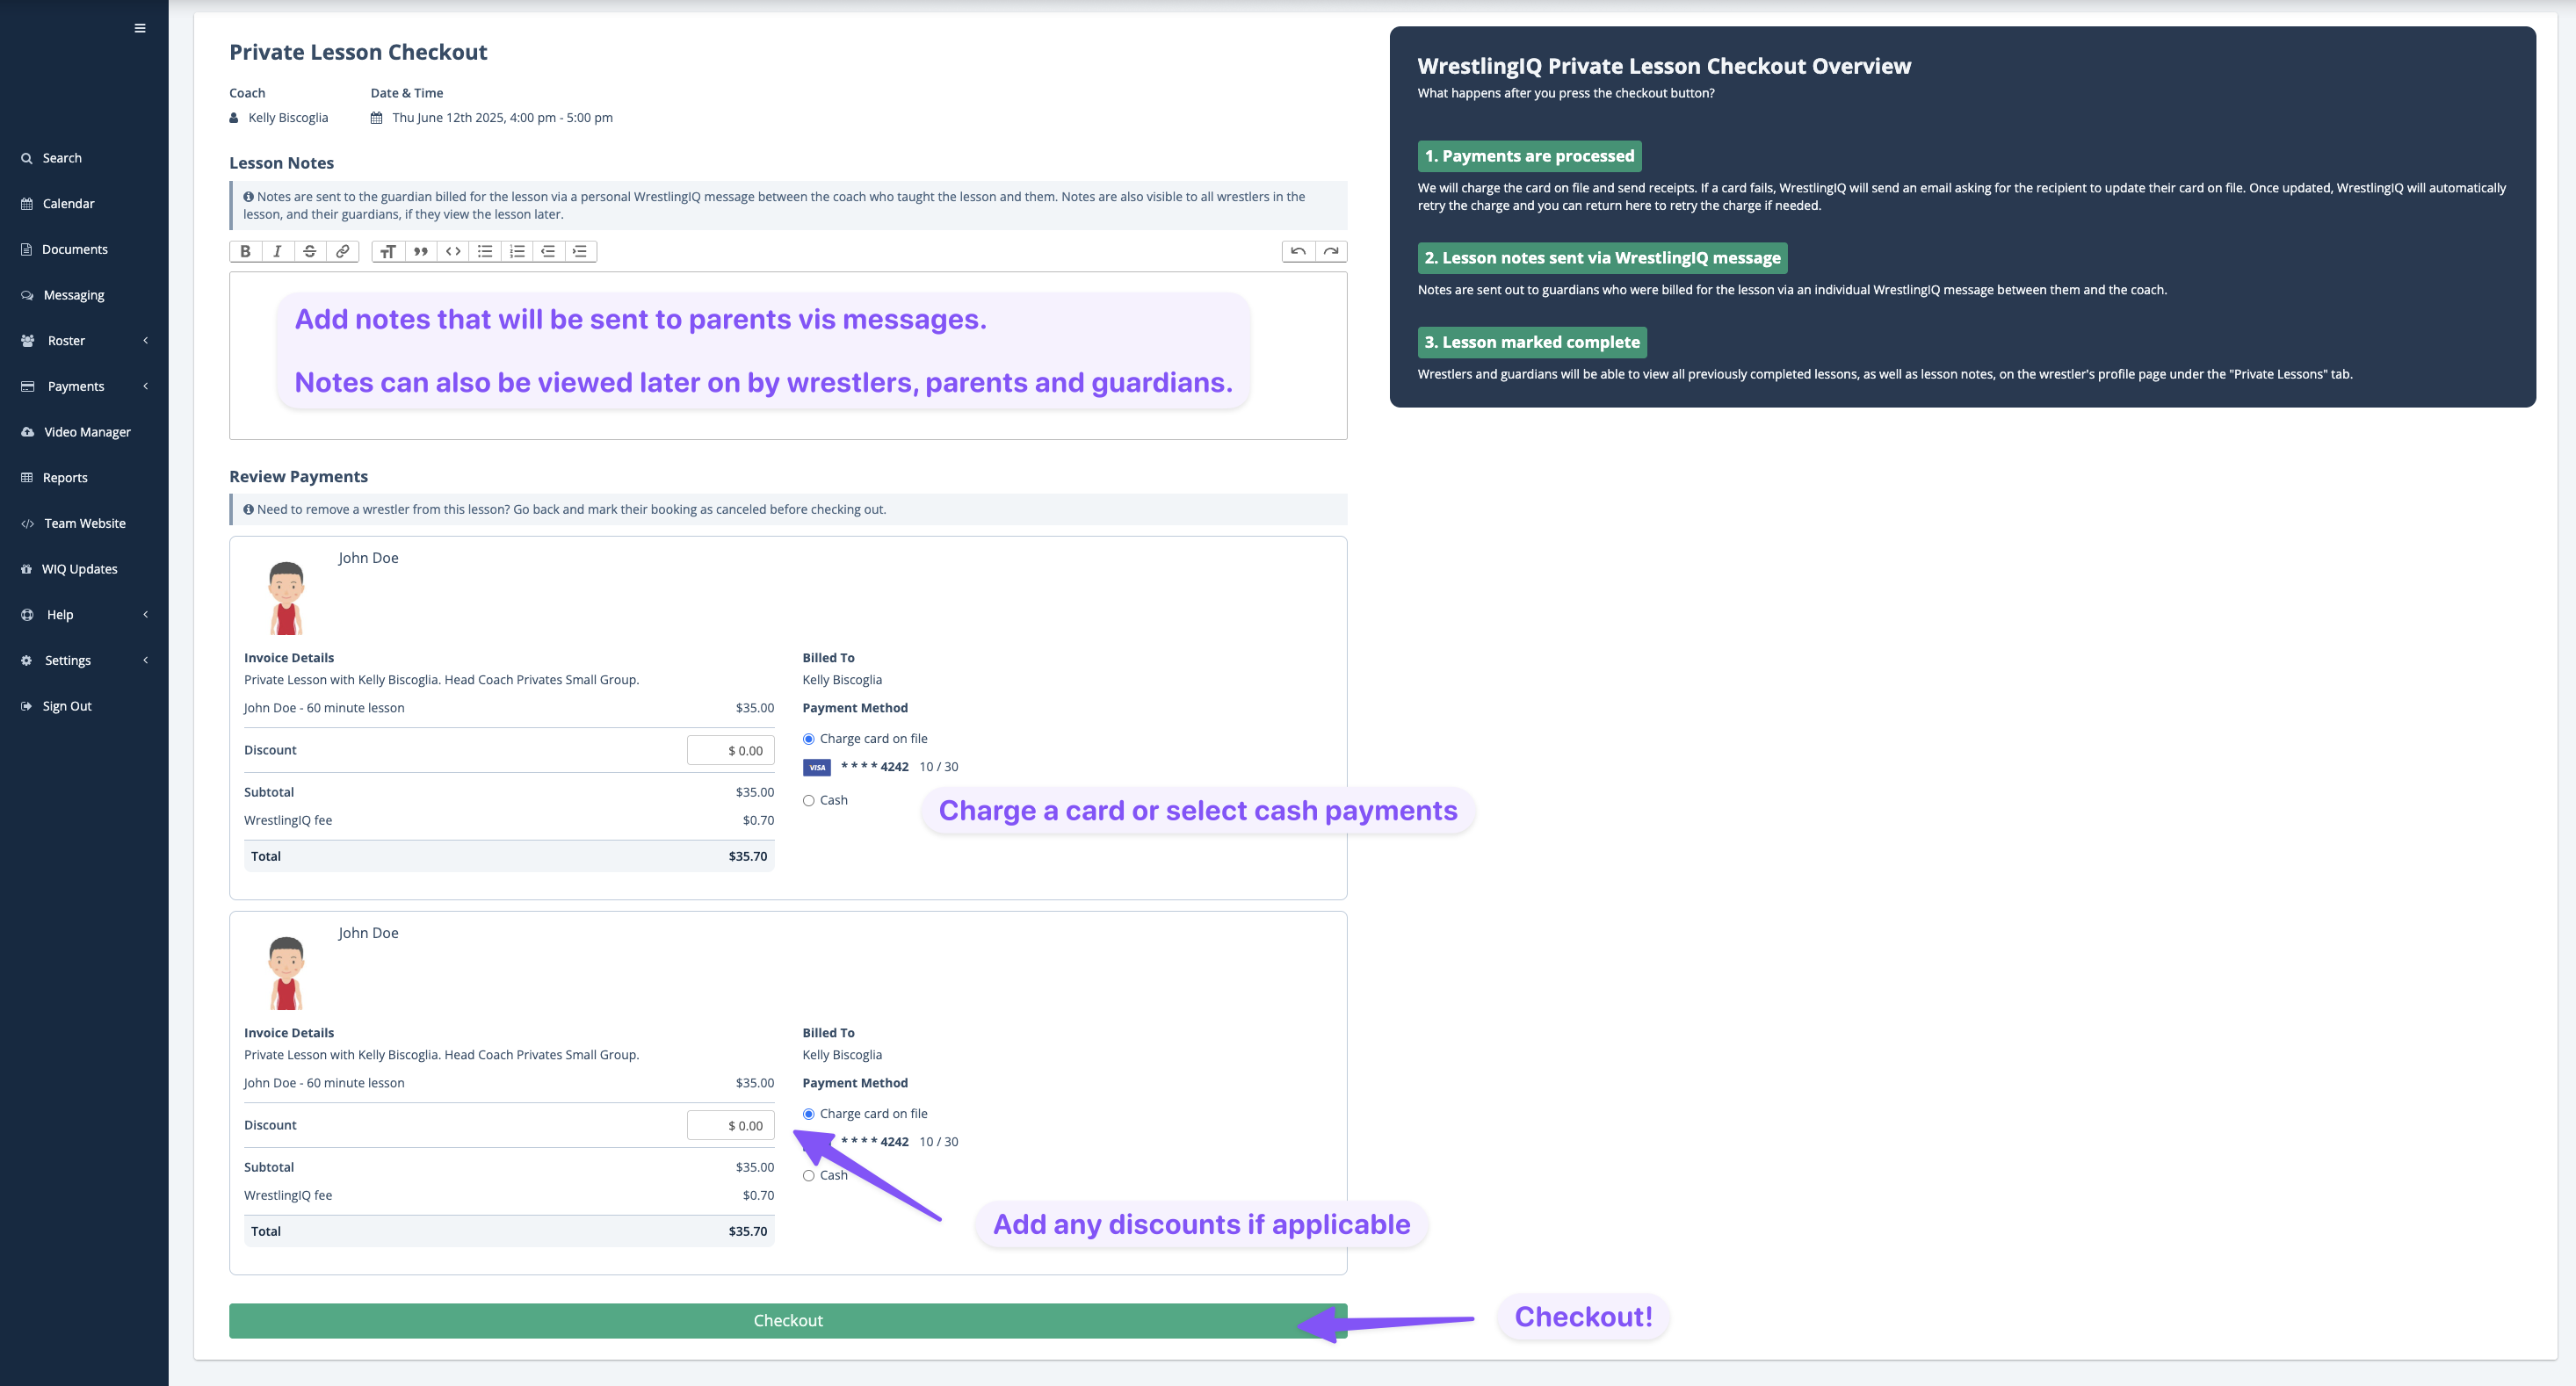Image resolution: width=2576 pixels, height=1386 pixels.
Task: Select Charge card on file, second invoice
Action: pos(809,1114)
